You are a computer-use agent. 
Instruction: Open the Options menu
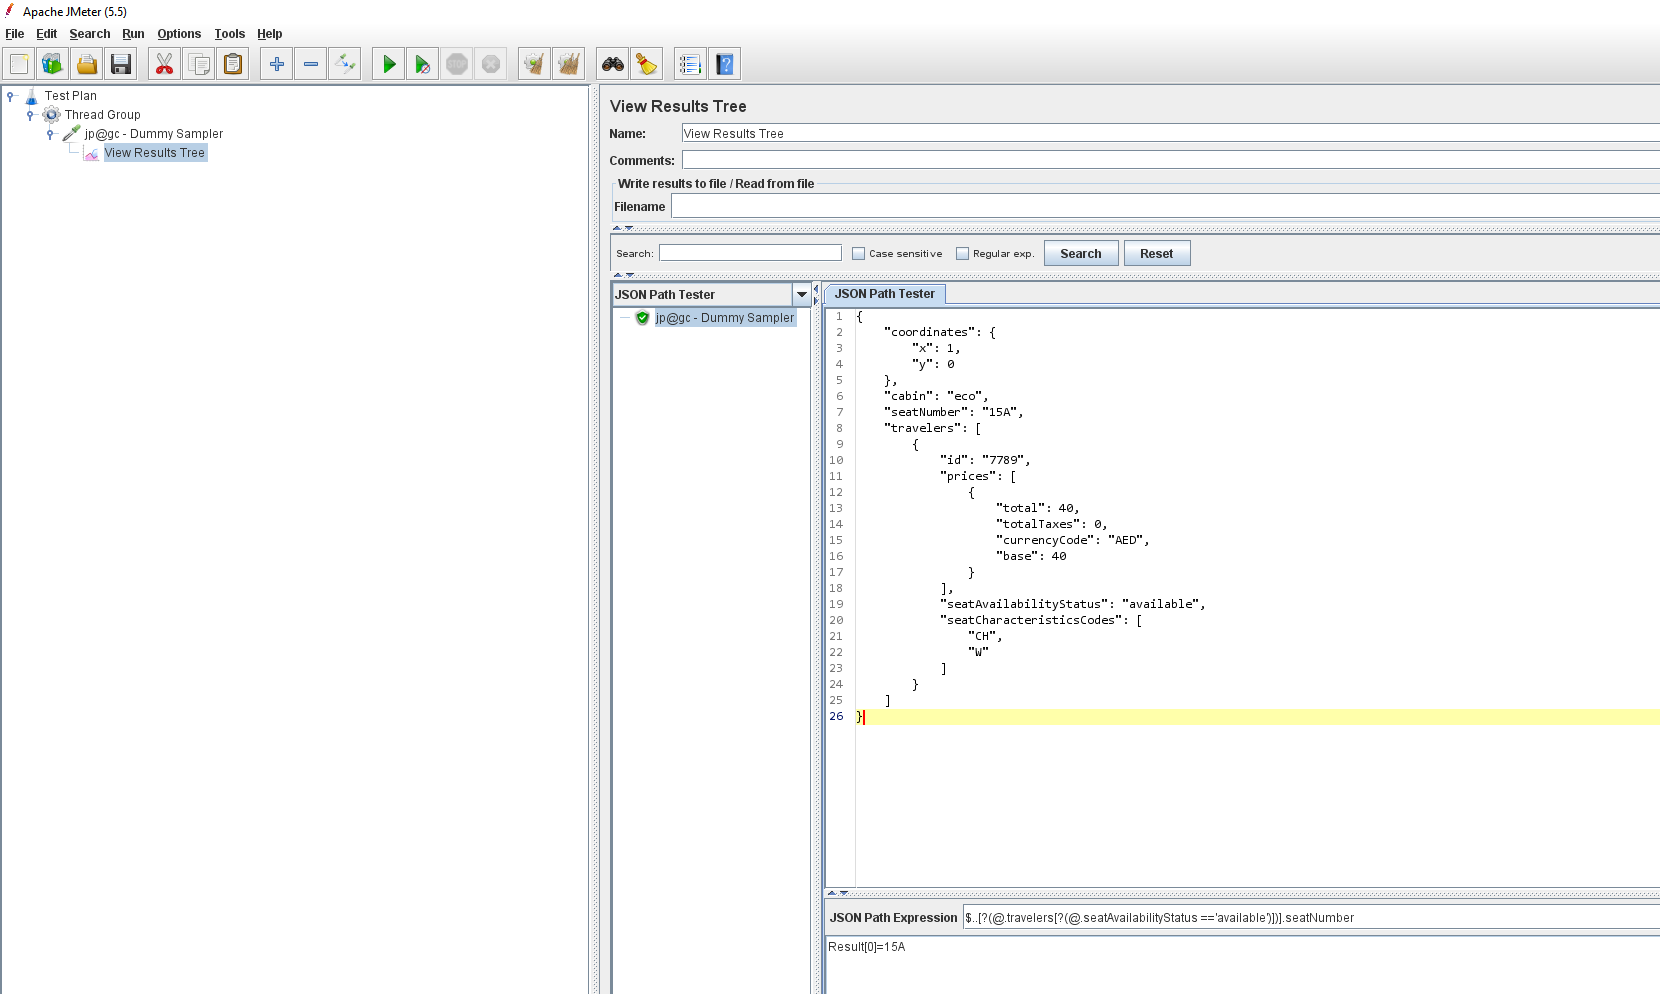(179, 34)
